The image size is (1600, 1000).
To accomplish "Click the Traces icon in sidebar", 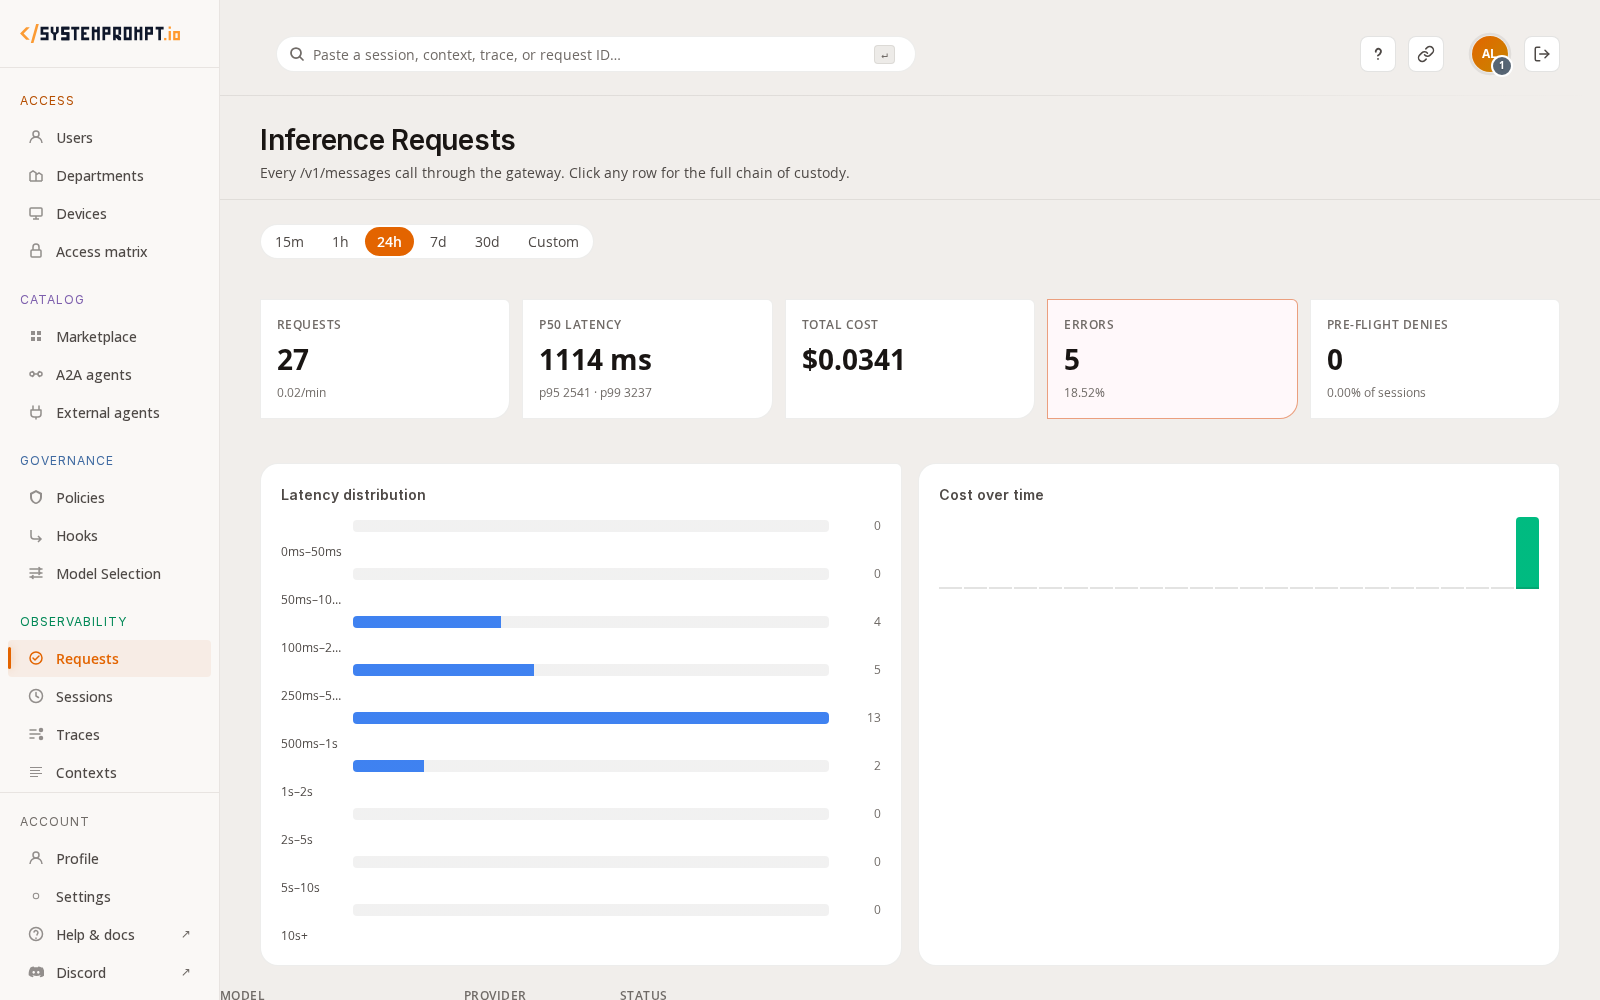I will (36, 734).
